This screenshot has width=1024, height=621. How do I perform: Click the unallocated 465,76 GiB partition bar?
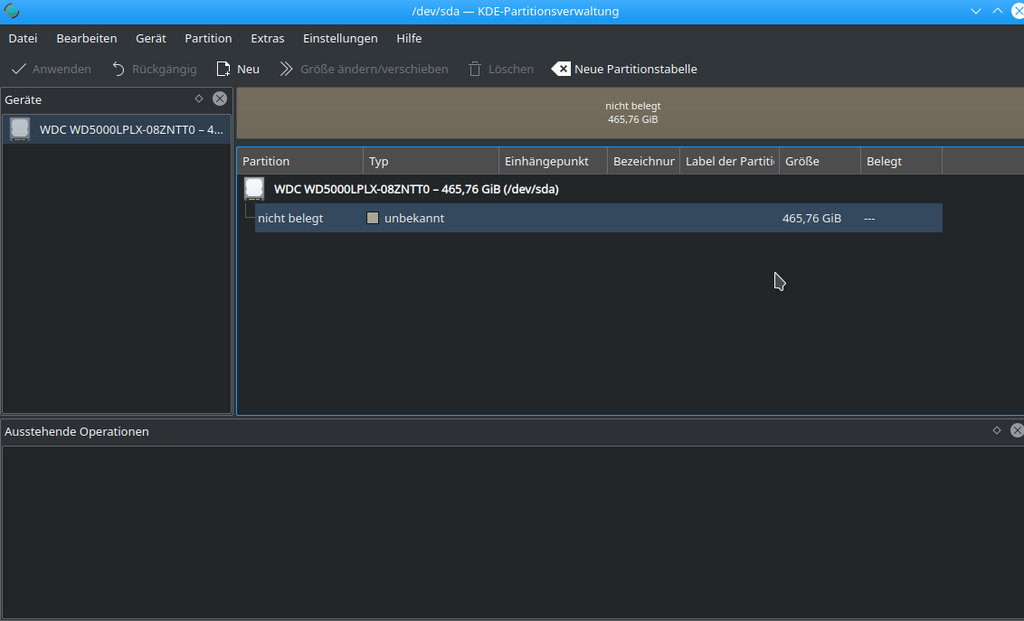pyautogui.click(x=632, y=112)
